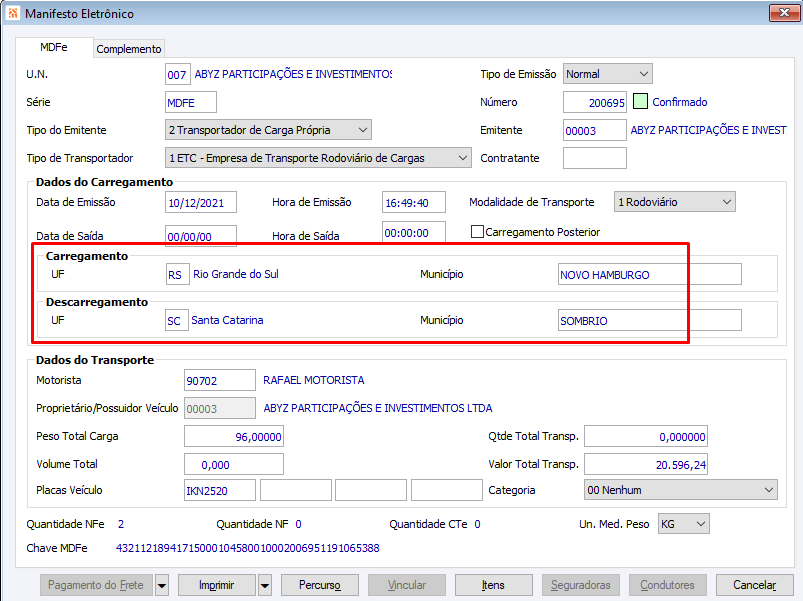Image resolution: width=803 pixels, height=601 pixels.
Task: Click the Hora de Saída field
Action: 414,232
